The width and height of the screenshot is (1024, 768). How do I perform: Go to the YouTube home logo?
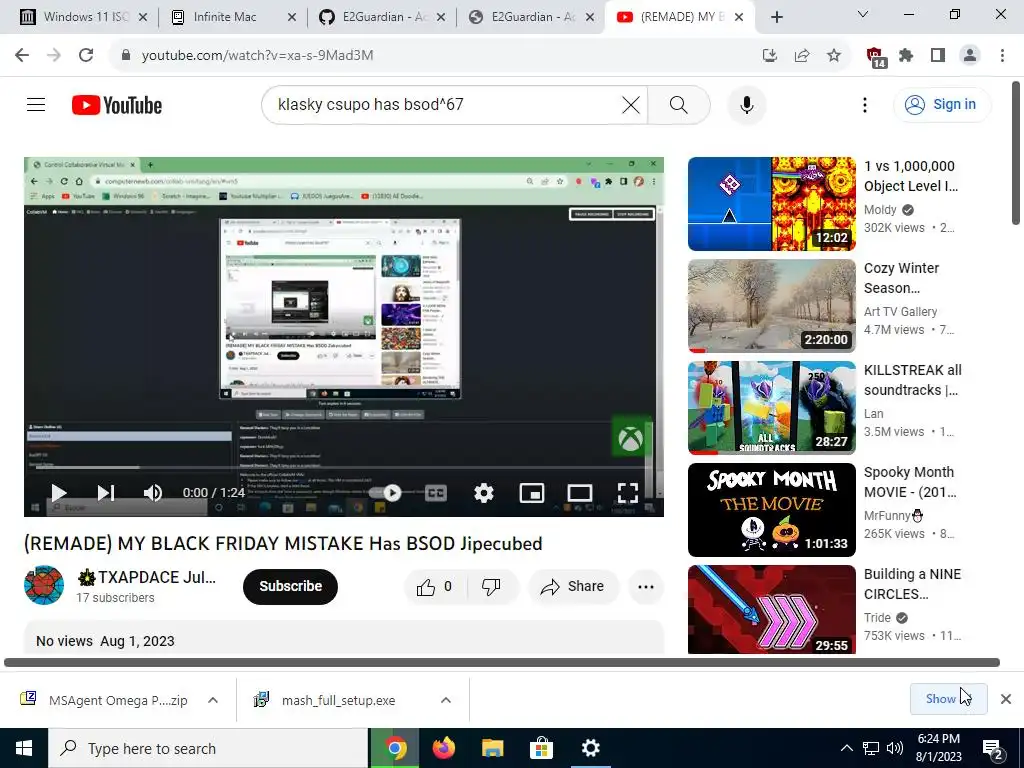(x=117, y=105)
